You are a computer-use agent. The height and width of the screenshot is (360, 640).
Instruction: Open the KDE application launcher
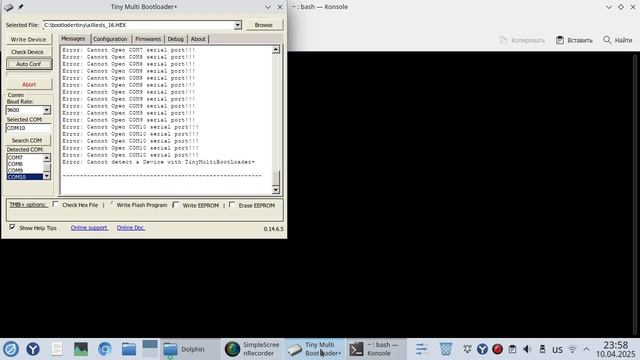coord(11,349)
